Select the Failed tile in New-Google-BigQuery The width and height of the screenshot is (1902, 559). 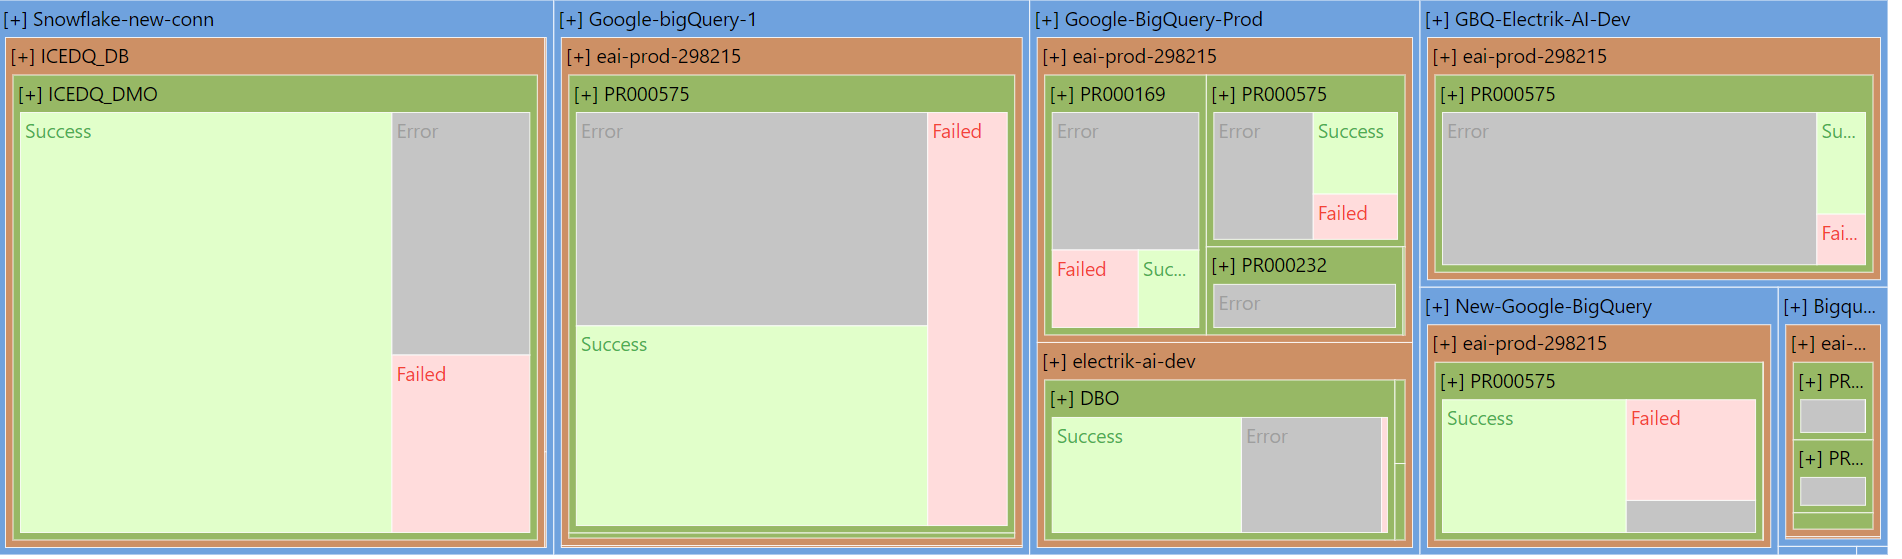(1691, 450)
